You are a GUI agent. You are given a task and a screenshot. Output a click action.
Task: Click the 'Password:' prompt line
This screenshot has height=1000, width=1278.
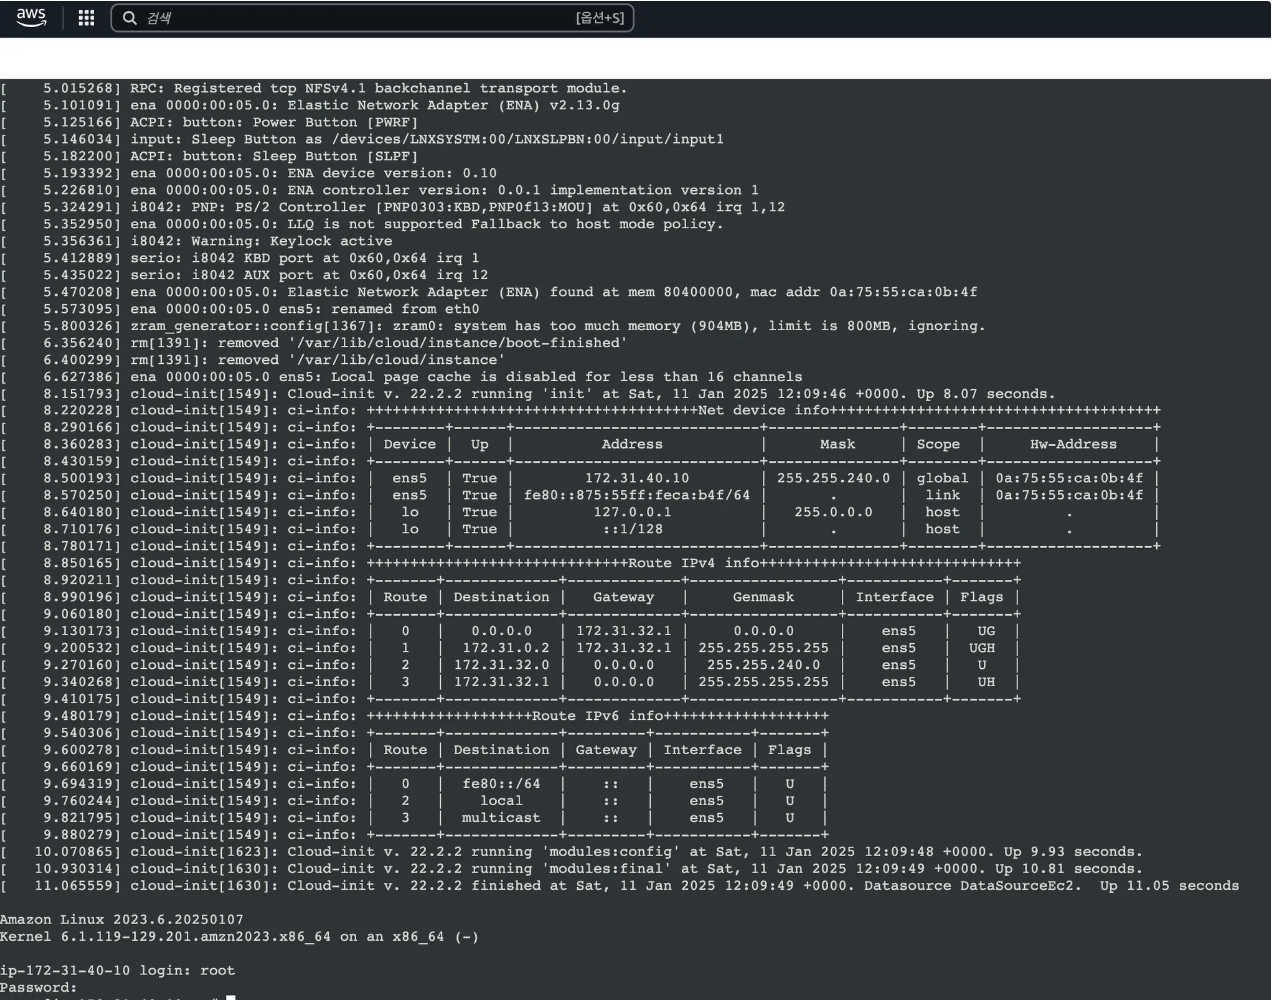coord(39,987)
